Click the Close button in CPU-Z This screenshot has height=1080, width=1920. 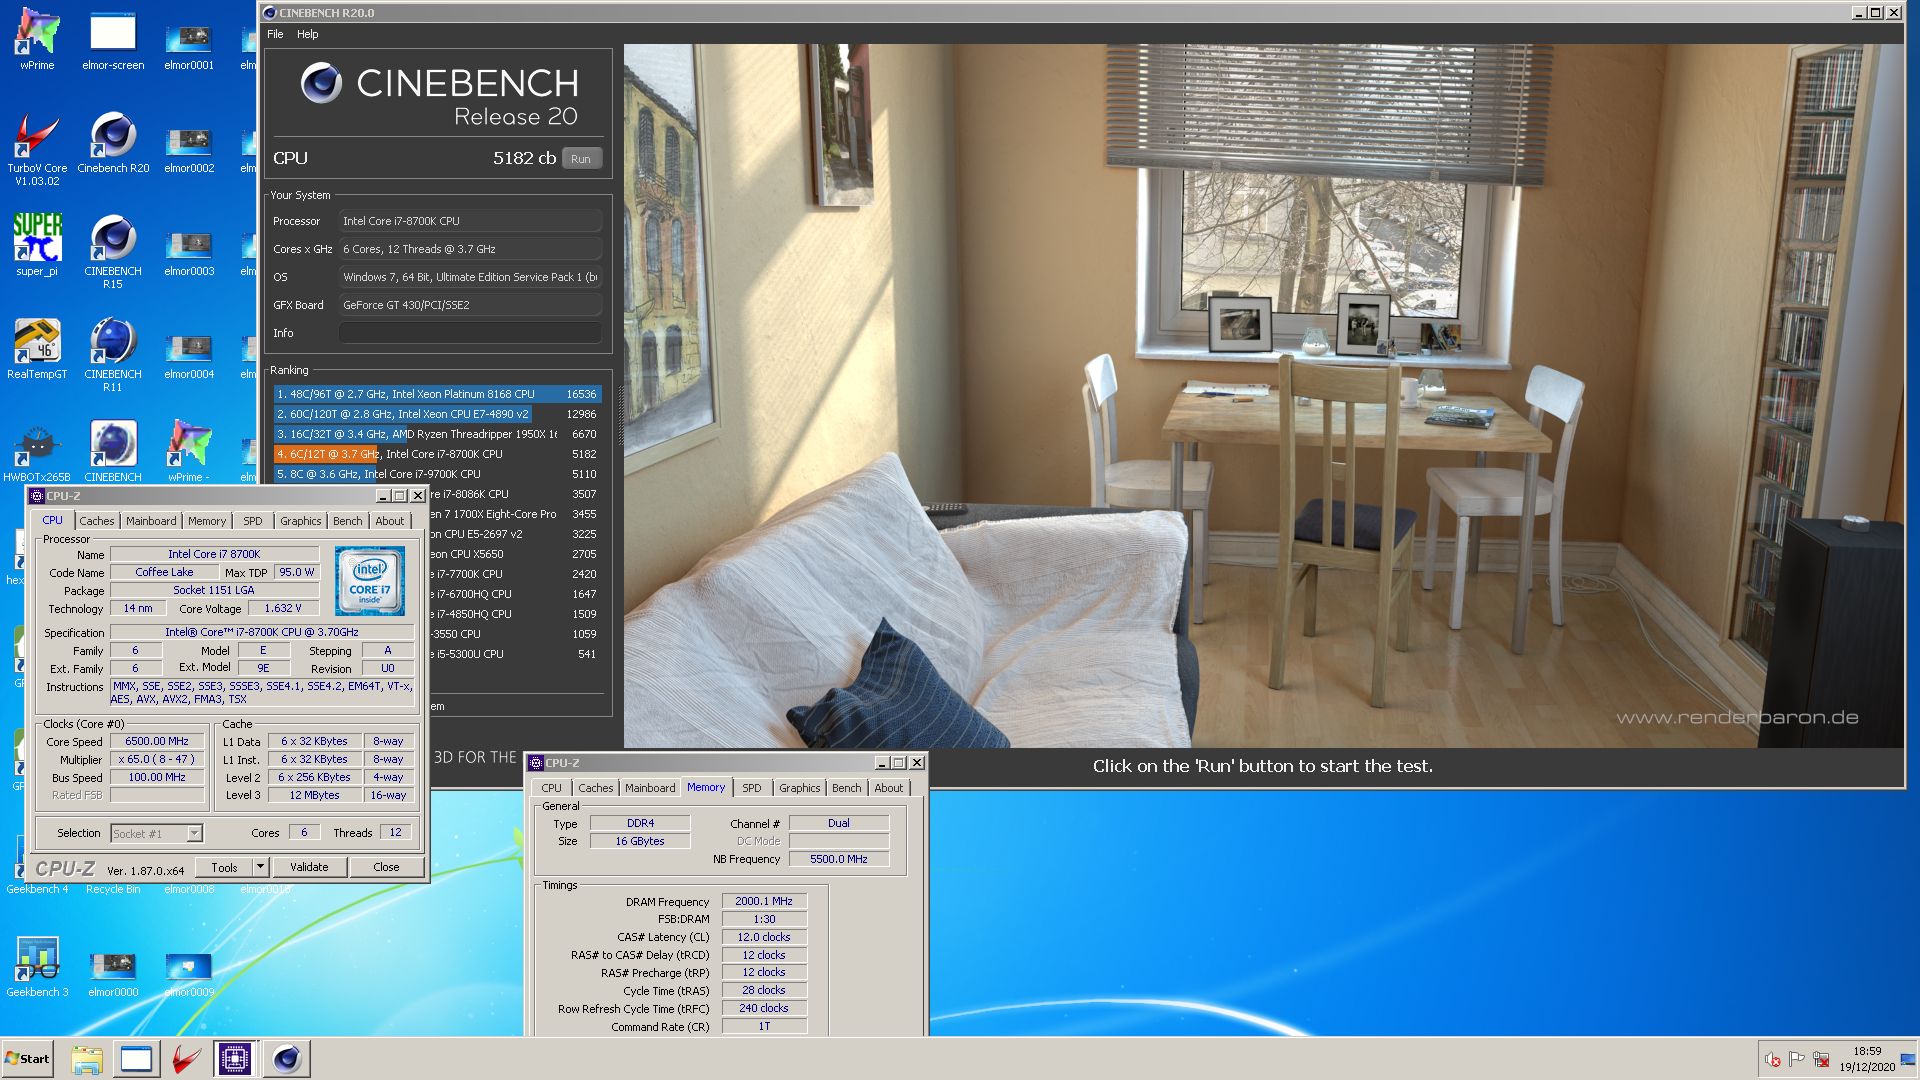tap(386, 867)
